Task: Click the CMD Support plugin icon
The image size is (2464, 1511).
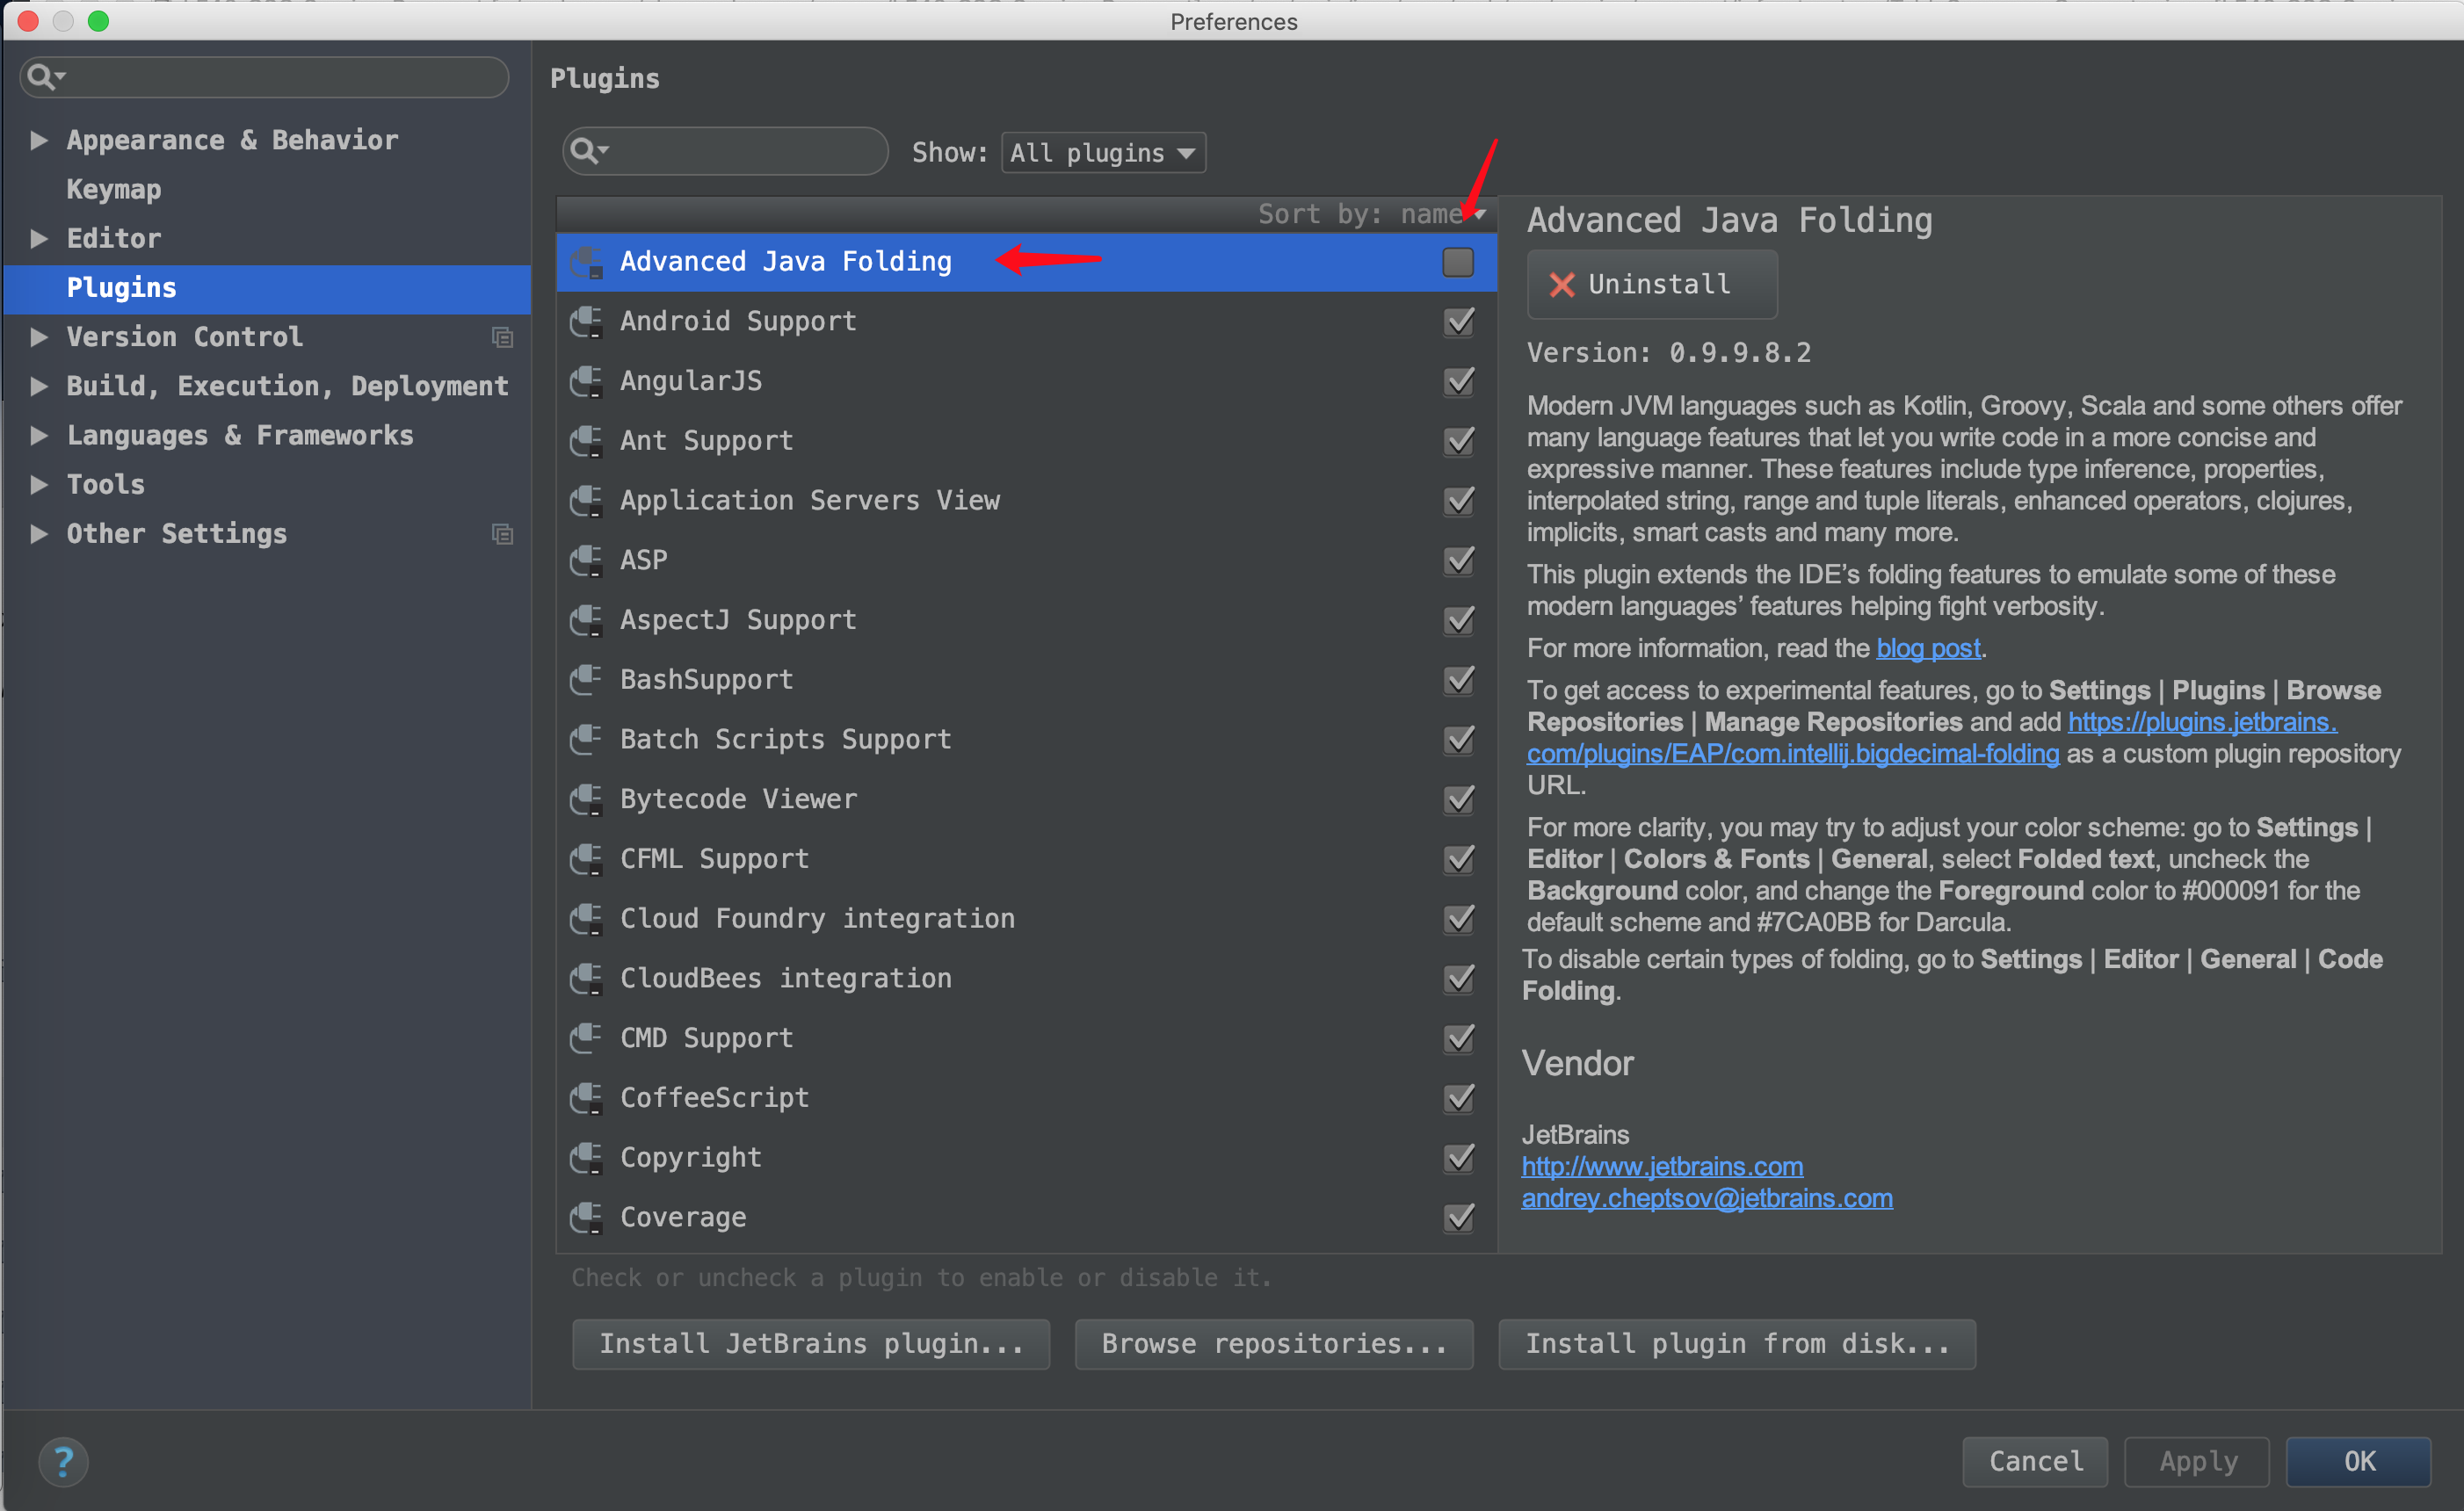Action: 586,1038
